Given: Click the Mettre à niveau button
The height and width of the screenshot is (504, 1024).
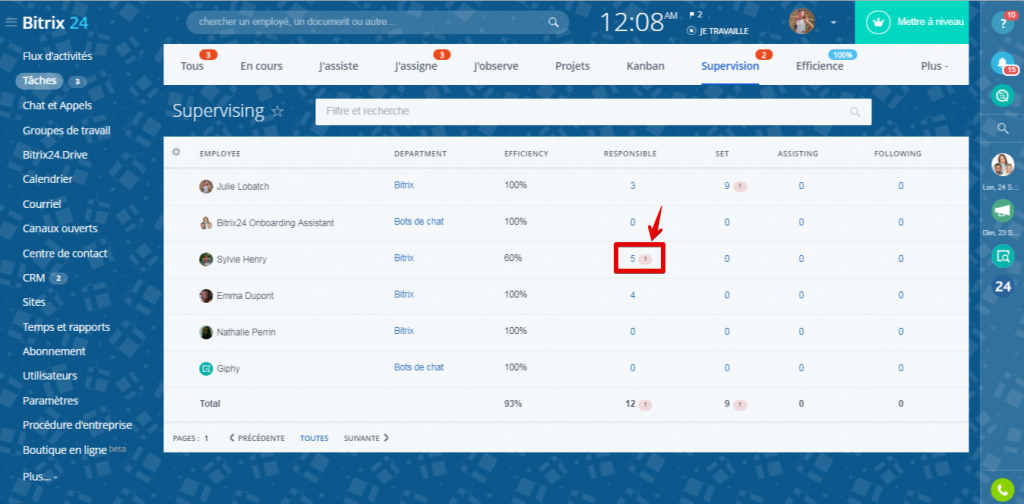Looking at the screenshot, I should tap(912, 22).
